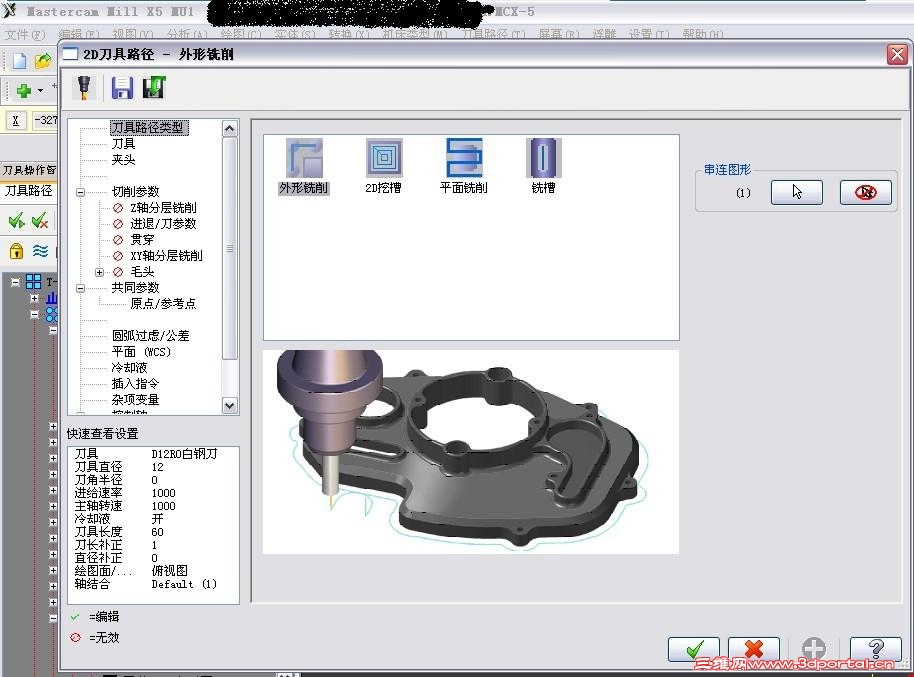Expand the 毛头 tree node
The width and height of the screenshot is (914, 677).
point(99,272)
